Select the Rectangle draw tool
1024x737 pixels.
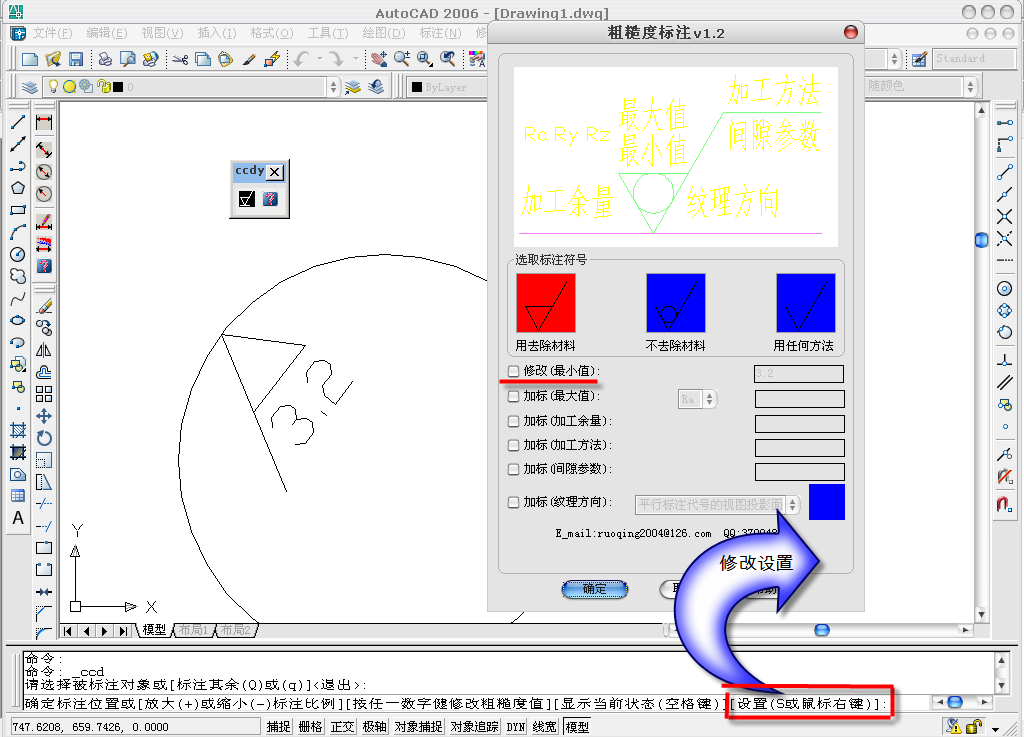18,210
